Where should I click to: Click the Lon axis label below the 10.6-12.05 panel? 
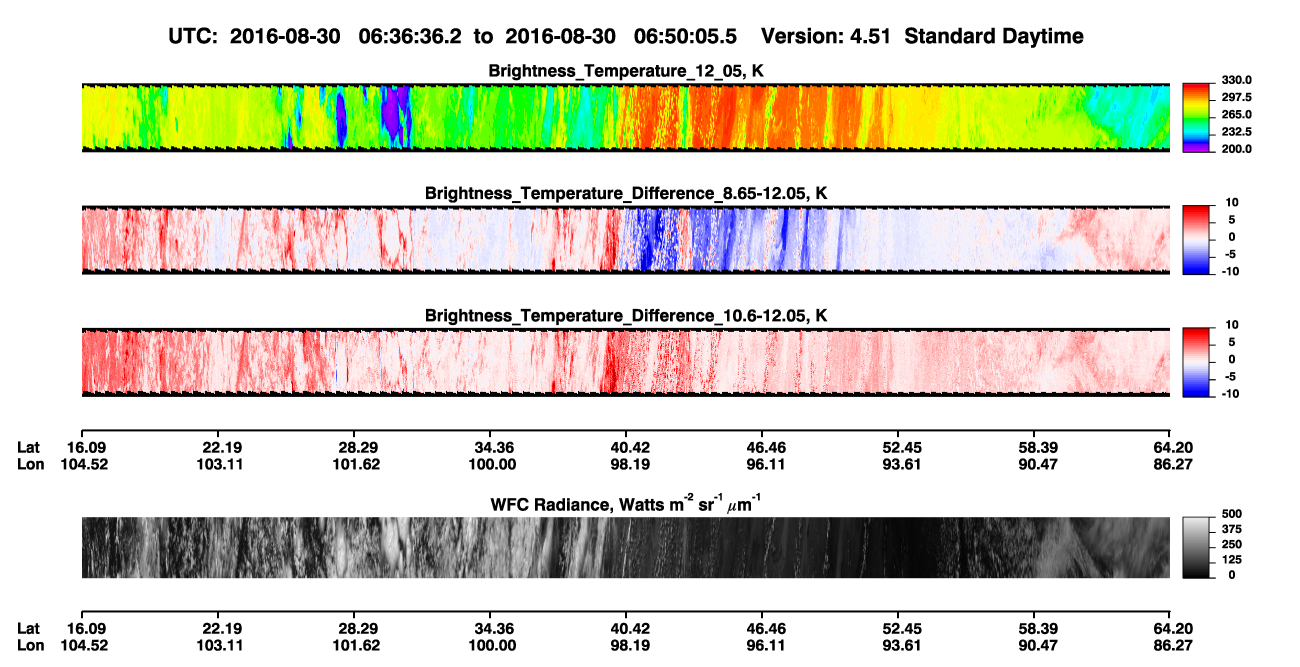coord(30,463)
